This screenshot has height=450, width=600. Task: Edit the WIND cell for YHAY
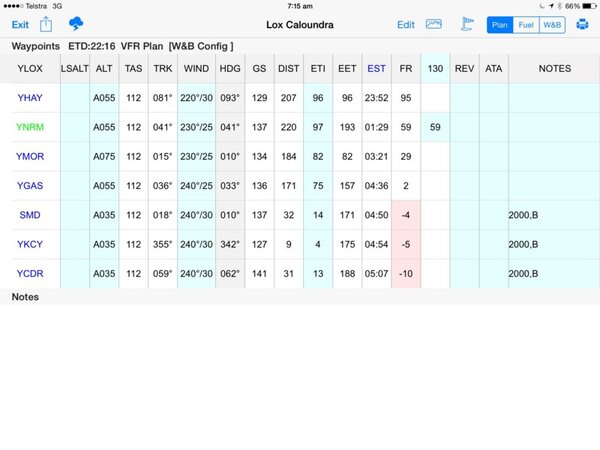(x=197, y=98)
